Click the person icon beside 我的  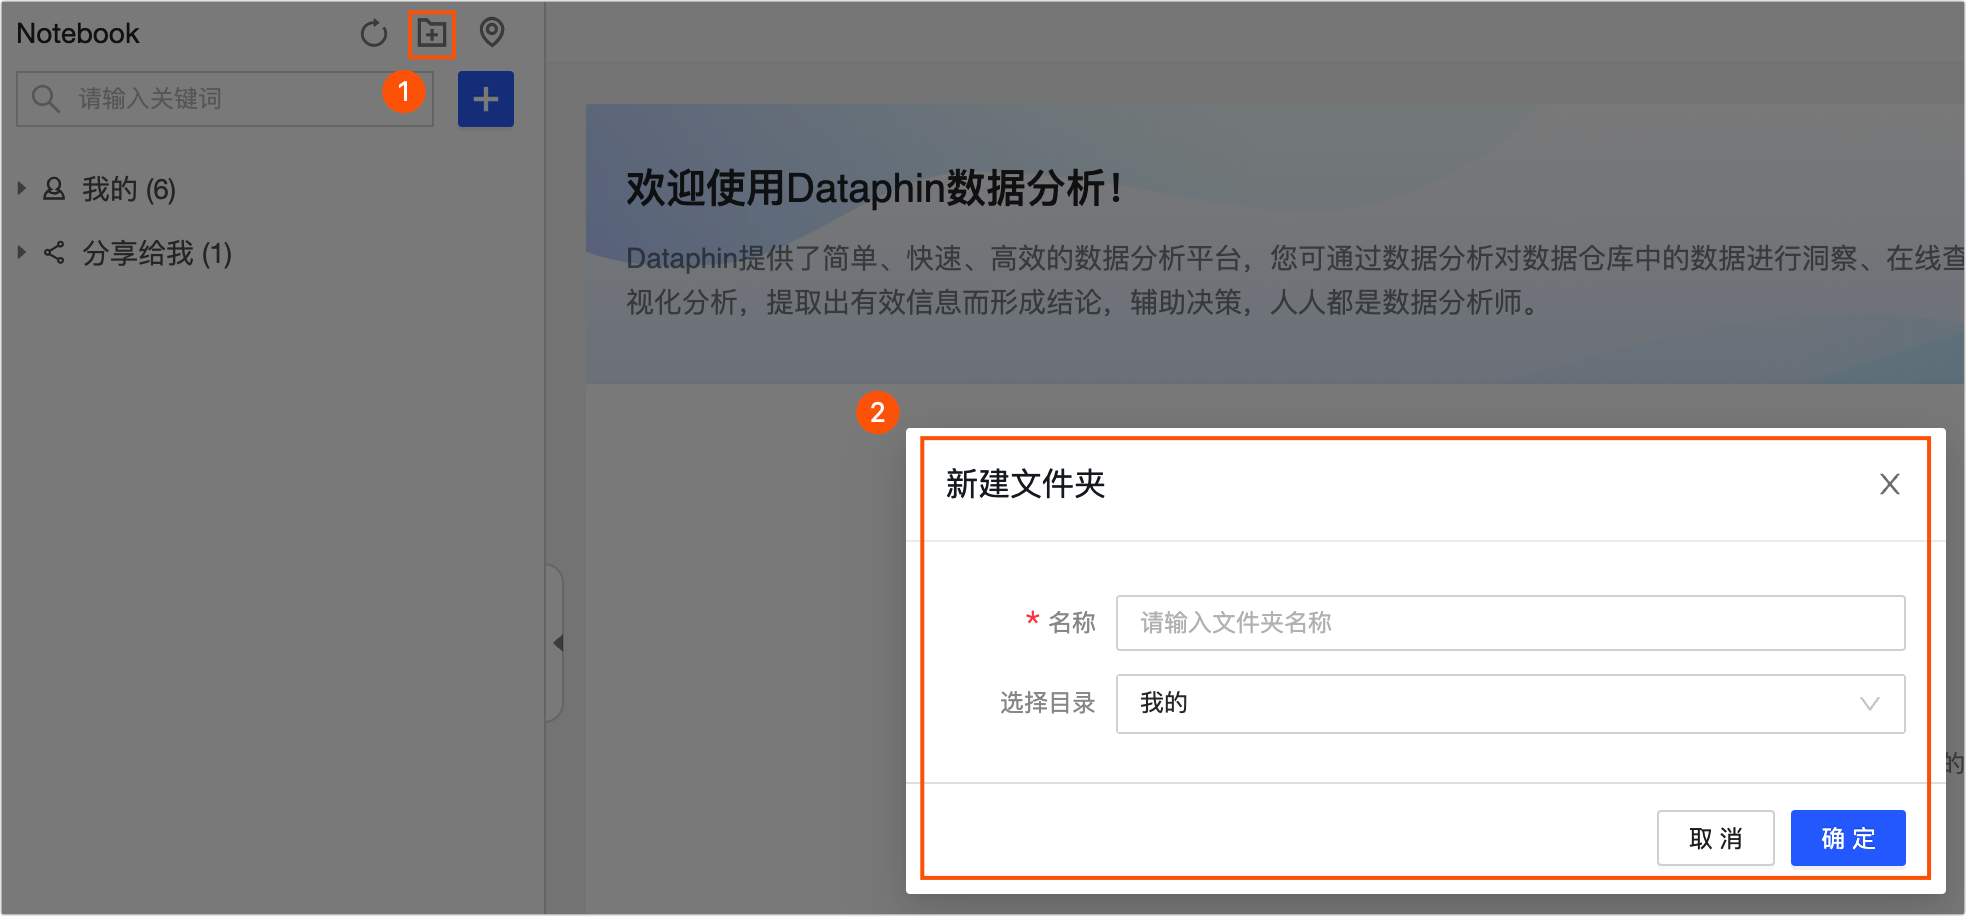(54, 188)
